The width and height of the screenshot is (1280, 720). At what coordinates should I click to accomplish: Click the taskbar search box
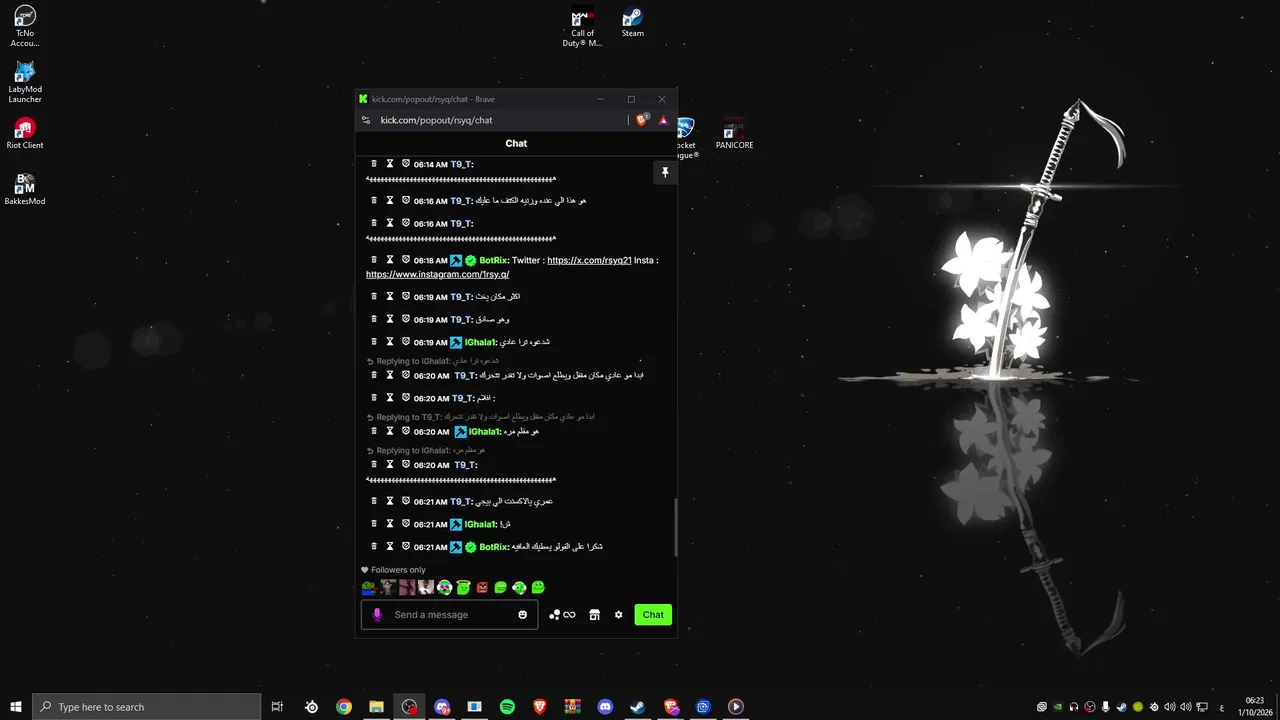[147, 707]
